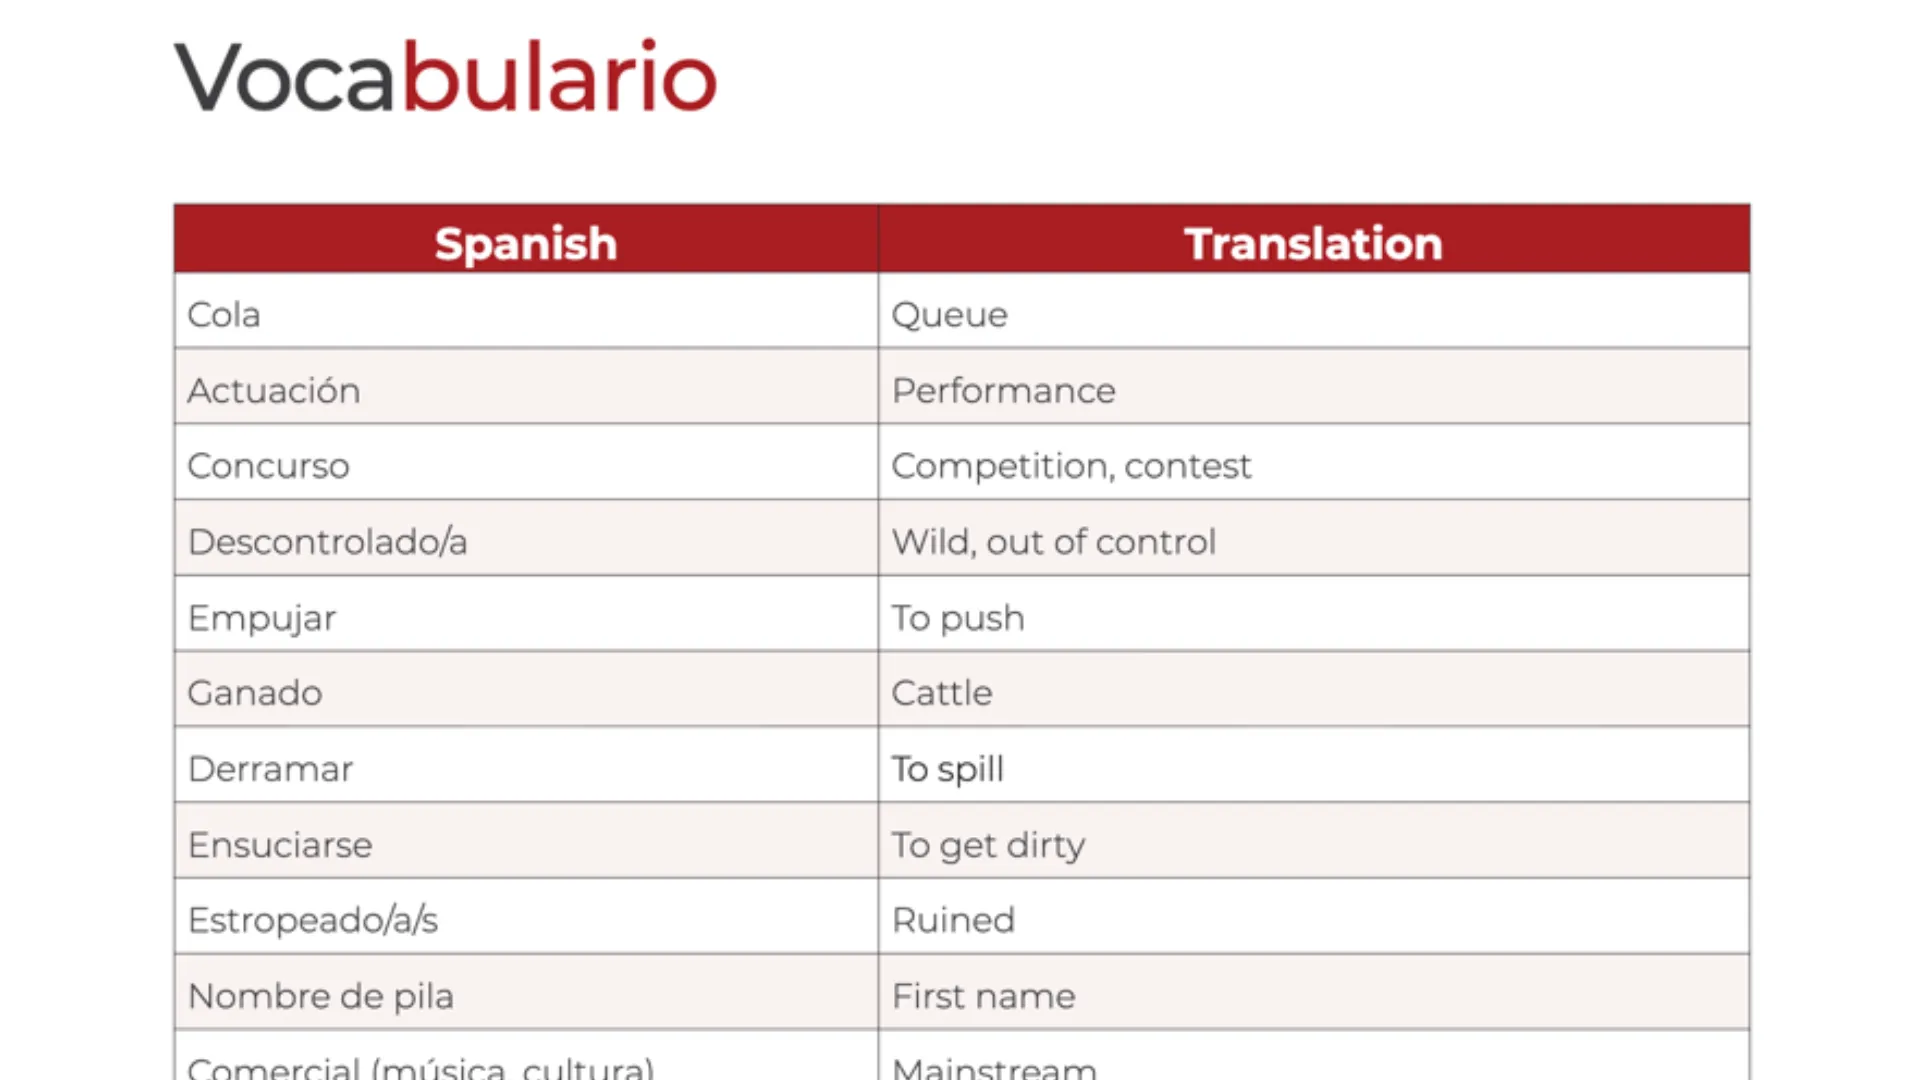This screenshot has height=1080, width=1920.
Task: Click the To spill translation
Action: 947,769
